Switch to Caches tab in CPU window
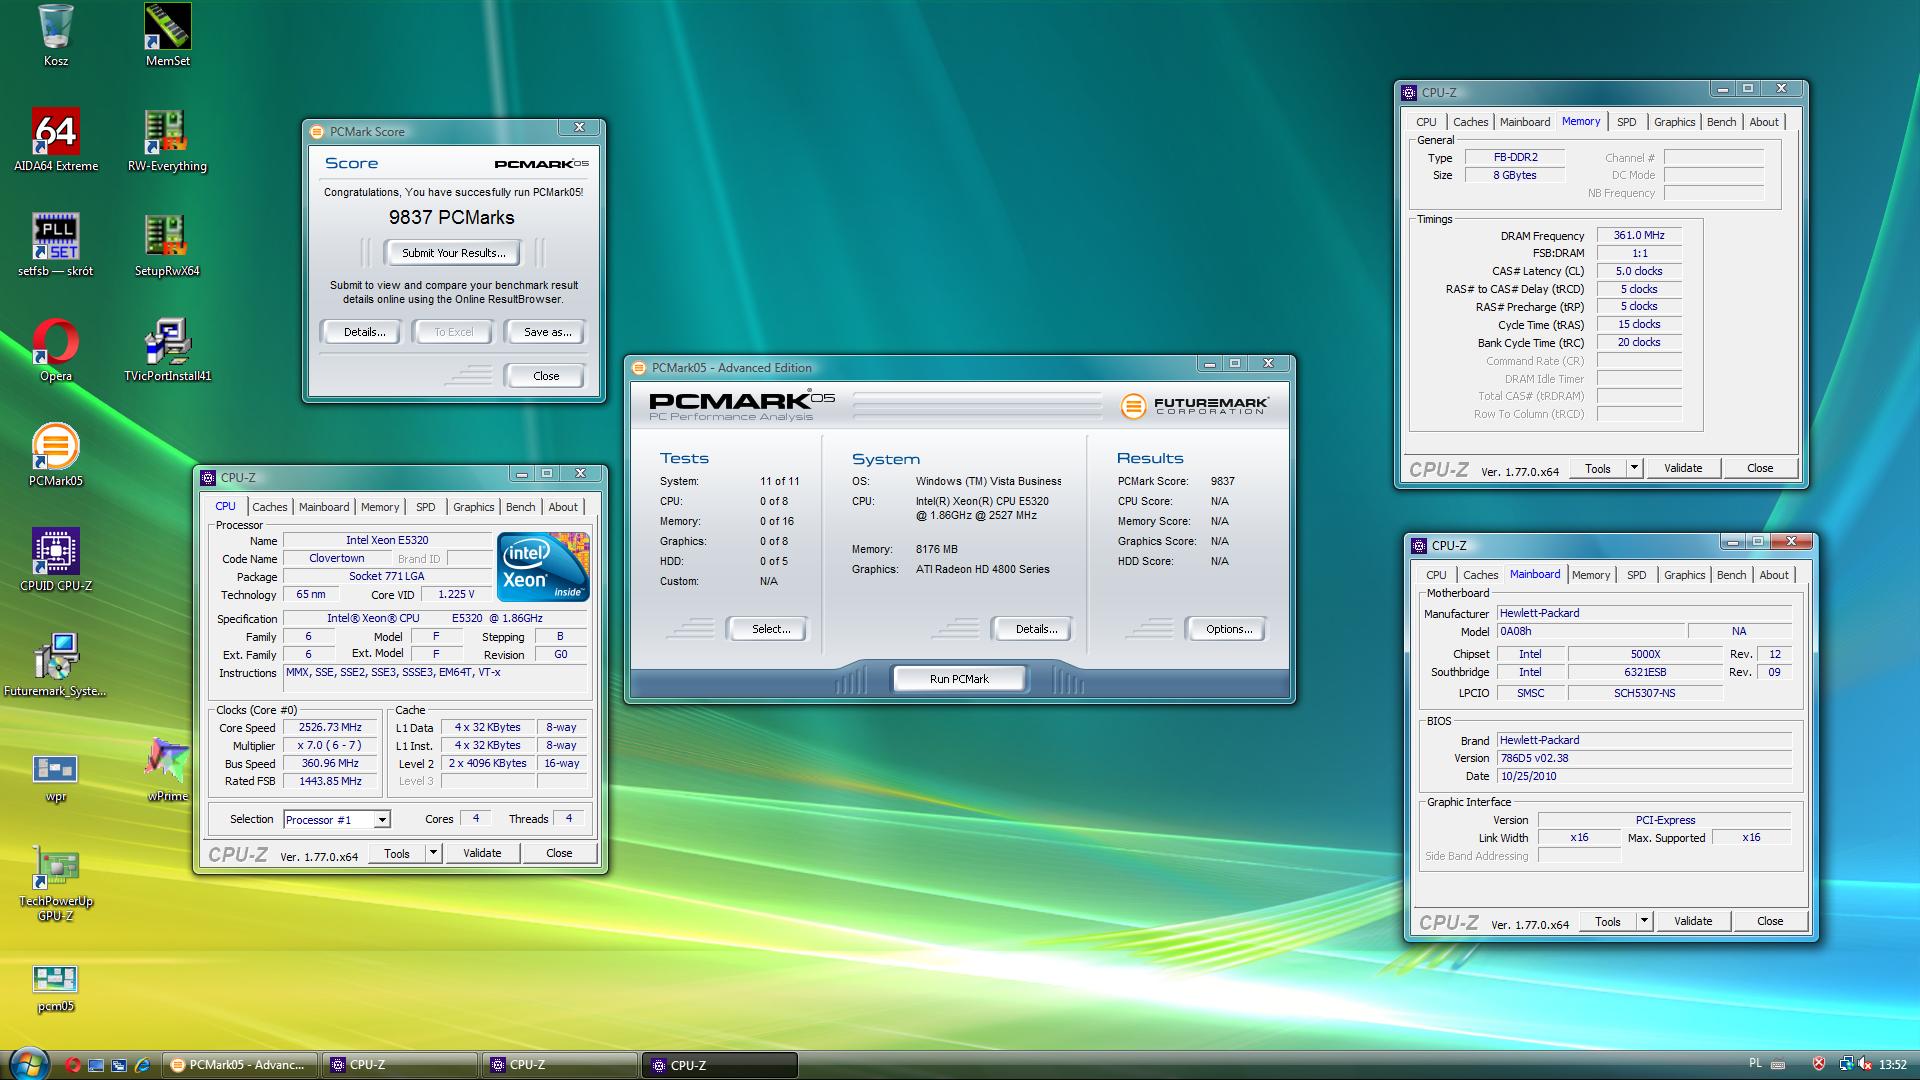This screenshot has height=1080, width=1920. (269, 507)
